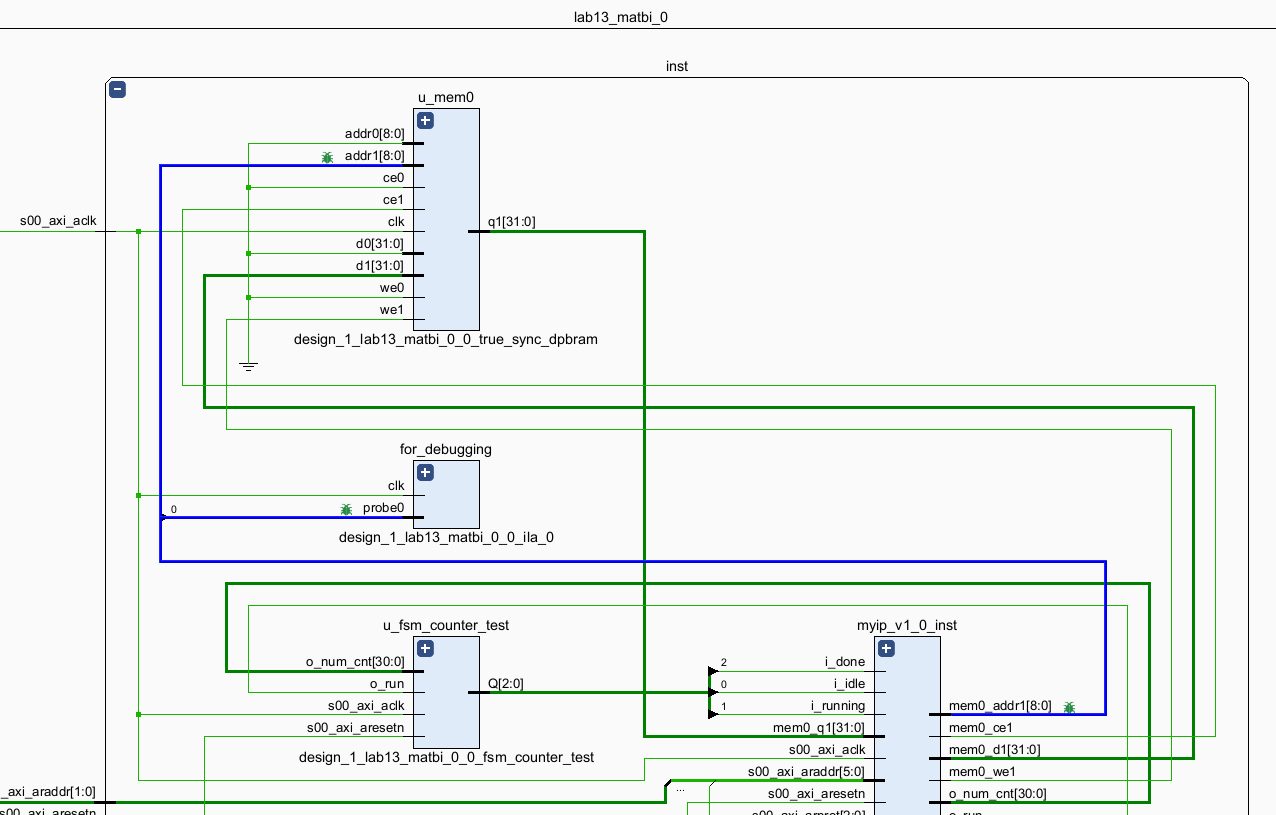The image size is (1276, 815).
Task: Select the i_running pin on myip_v1_0_inst
Action: (838, 706)
